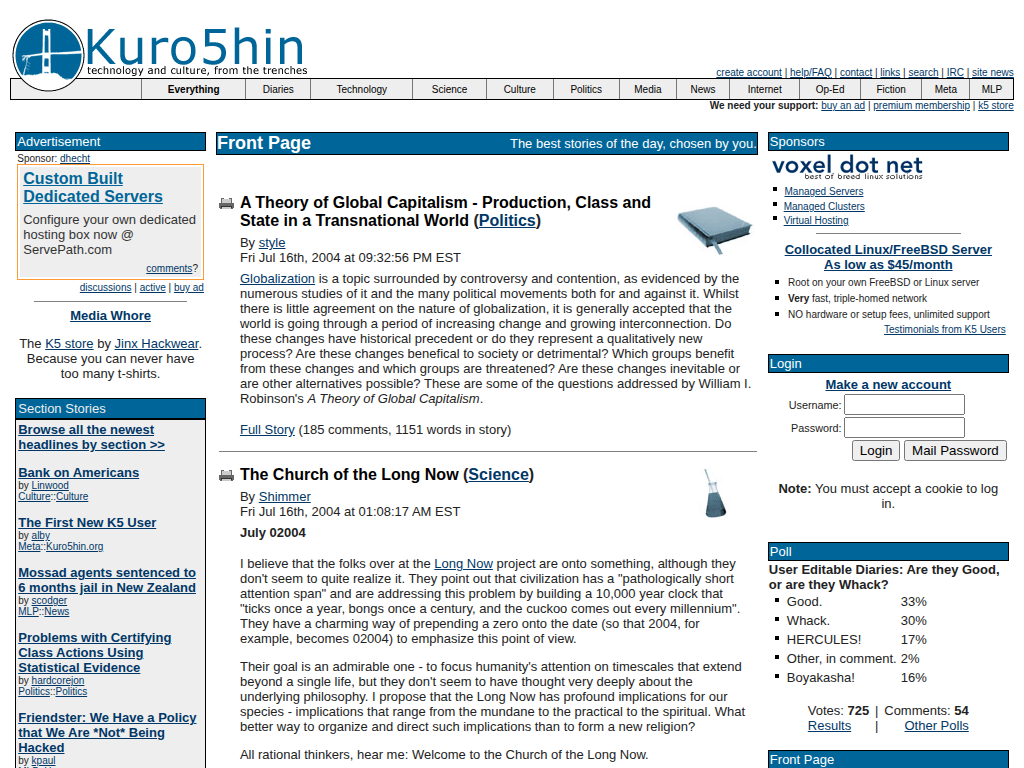Viewport: 1024px width, 768px height.
Task: Click the flask topic icon for Science story
Action: [714, 493]
